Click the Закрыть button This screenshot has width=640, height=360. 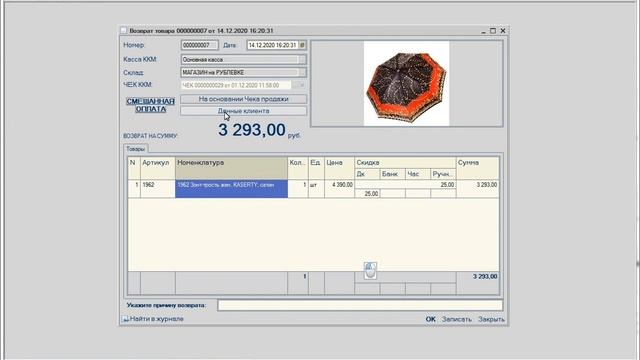click(491, 319)
